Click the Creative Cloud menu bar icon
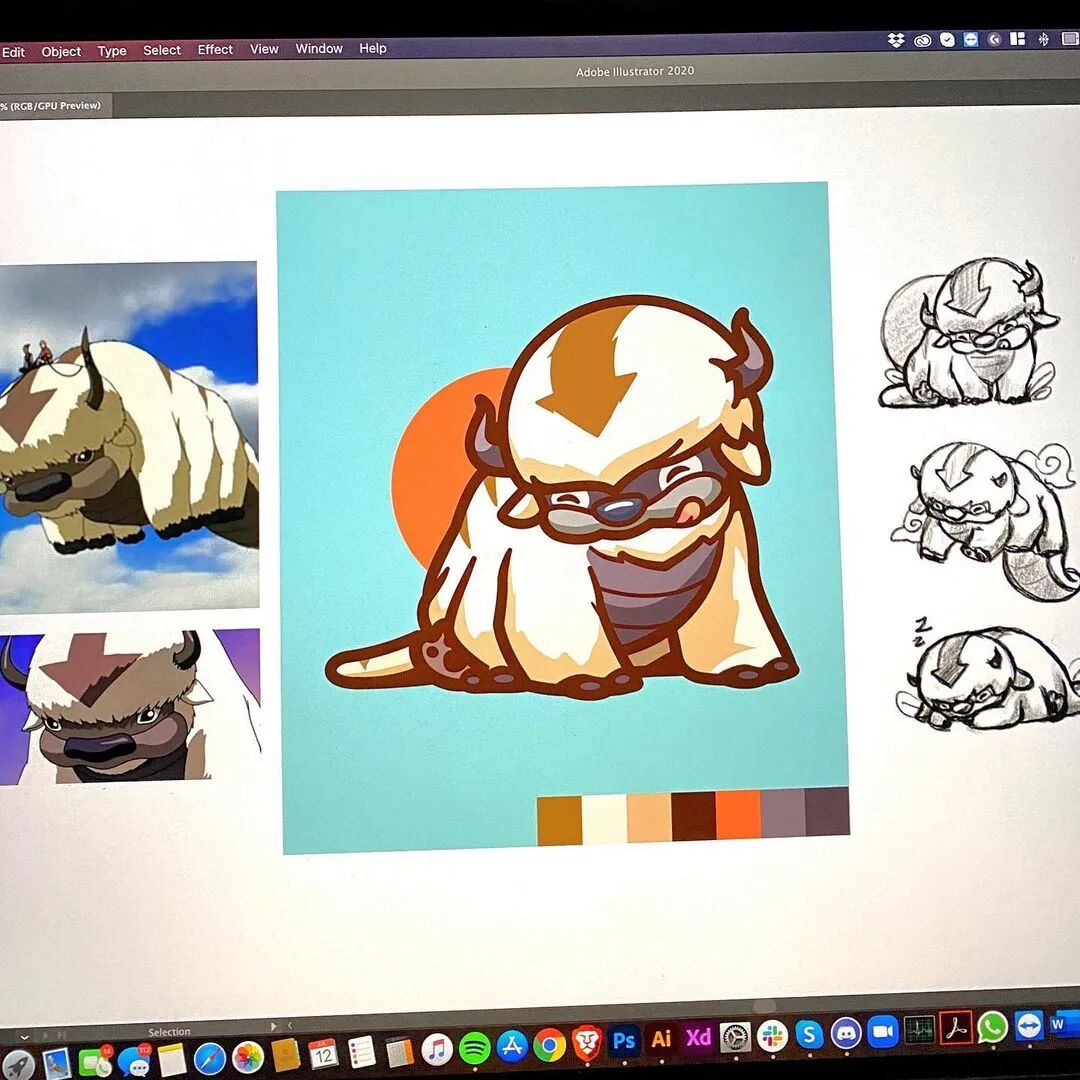This screenshot has width=1080, height=1080. pos(922,40)
